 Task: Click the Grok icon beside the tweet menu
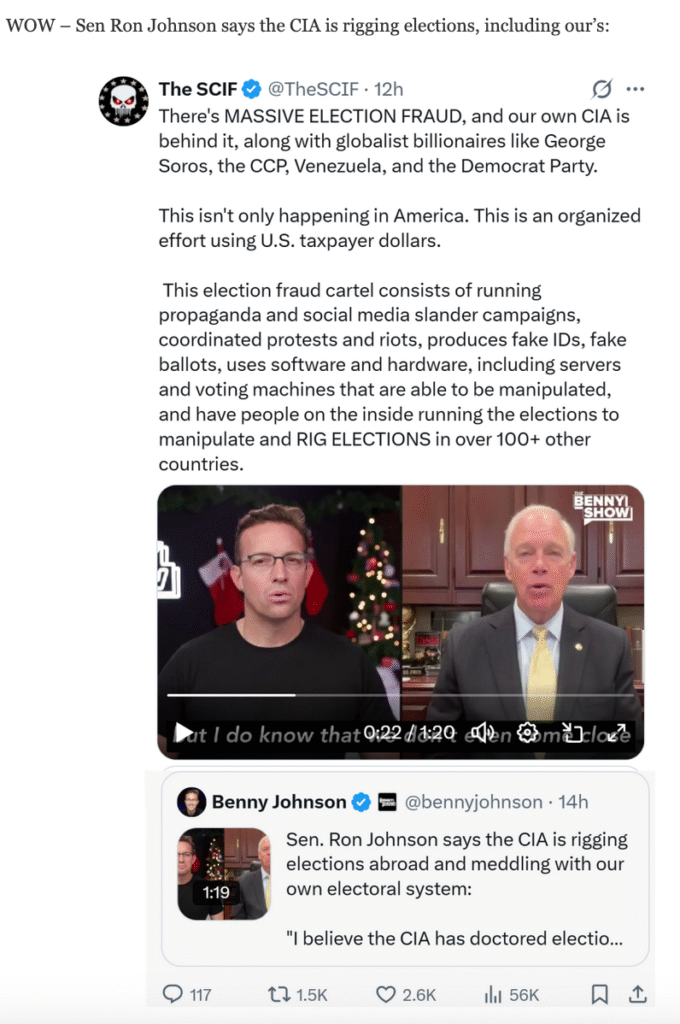pyautogui.click(x=602, y=89)
